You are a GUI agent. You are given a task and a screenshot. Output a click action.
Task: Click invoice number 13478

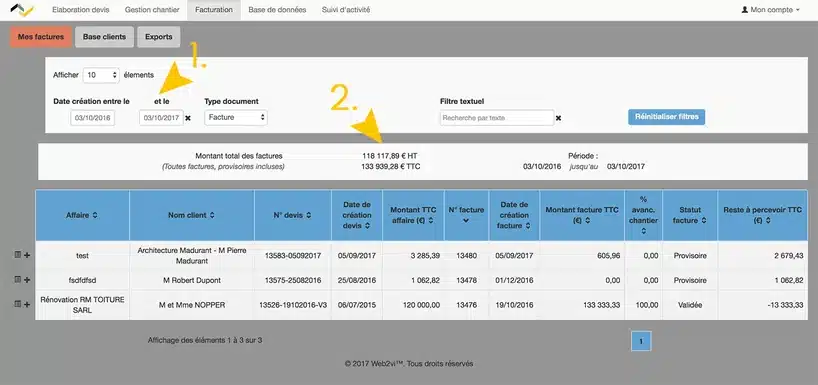pos(466,280)
